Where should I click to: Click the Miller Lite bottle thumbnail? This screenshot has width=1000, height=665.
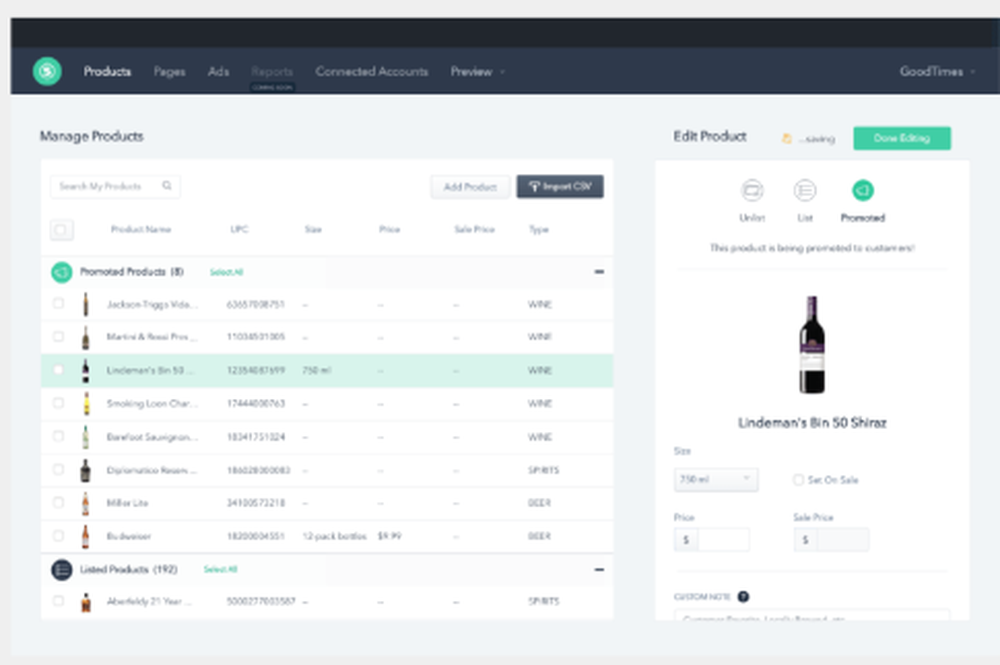coord(85,503)
